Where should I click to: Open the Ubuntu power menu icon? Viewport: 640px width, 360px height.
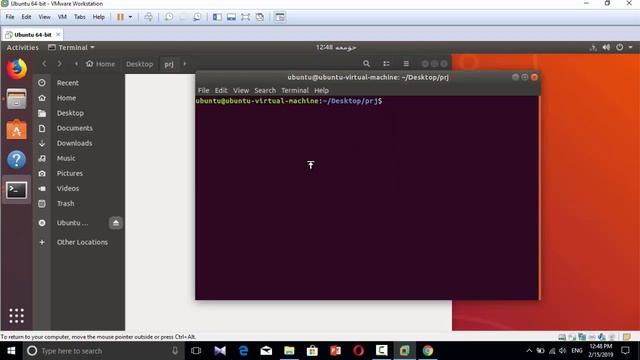[x=620, y=47]
